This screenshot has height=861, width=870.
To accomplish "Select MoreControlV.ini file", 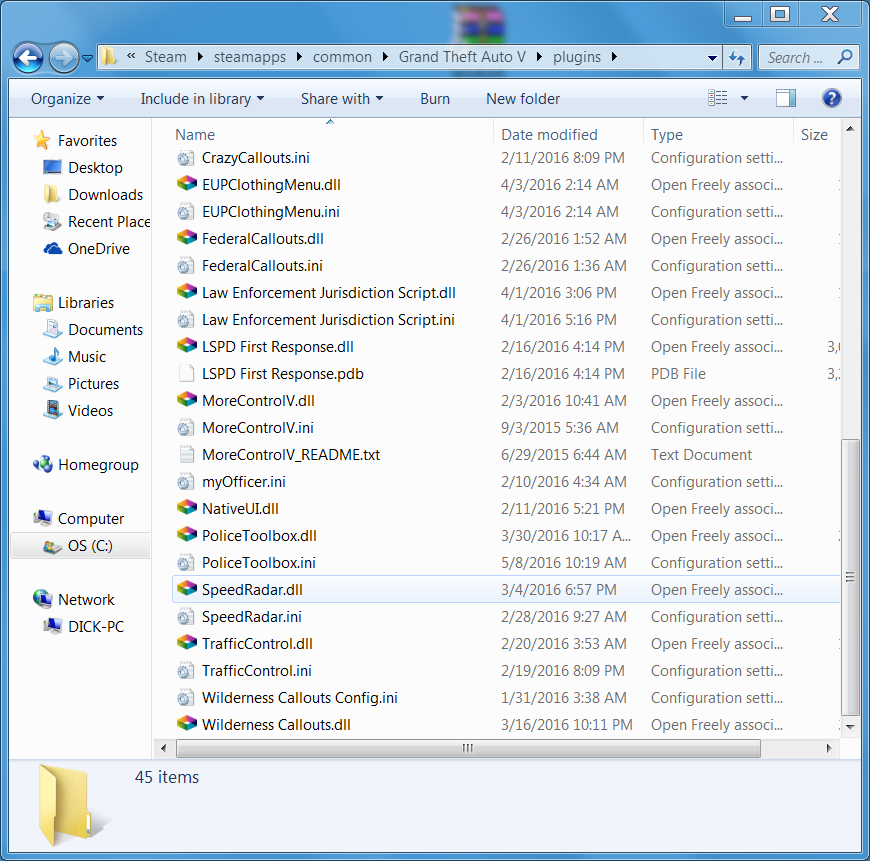I will [x=245, y=428].
